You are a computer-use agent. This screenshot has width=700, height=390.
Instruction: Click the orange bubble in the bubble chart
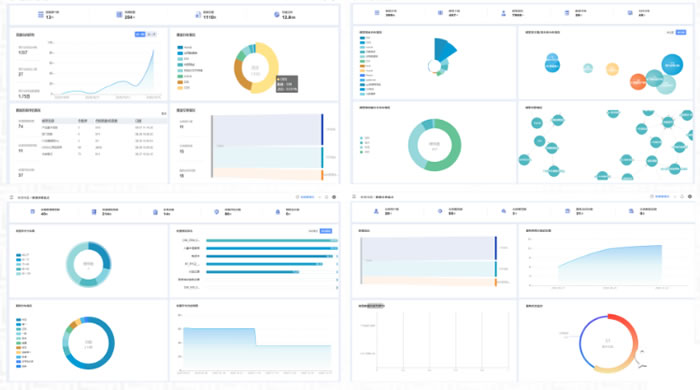pos(638,82)
